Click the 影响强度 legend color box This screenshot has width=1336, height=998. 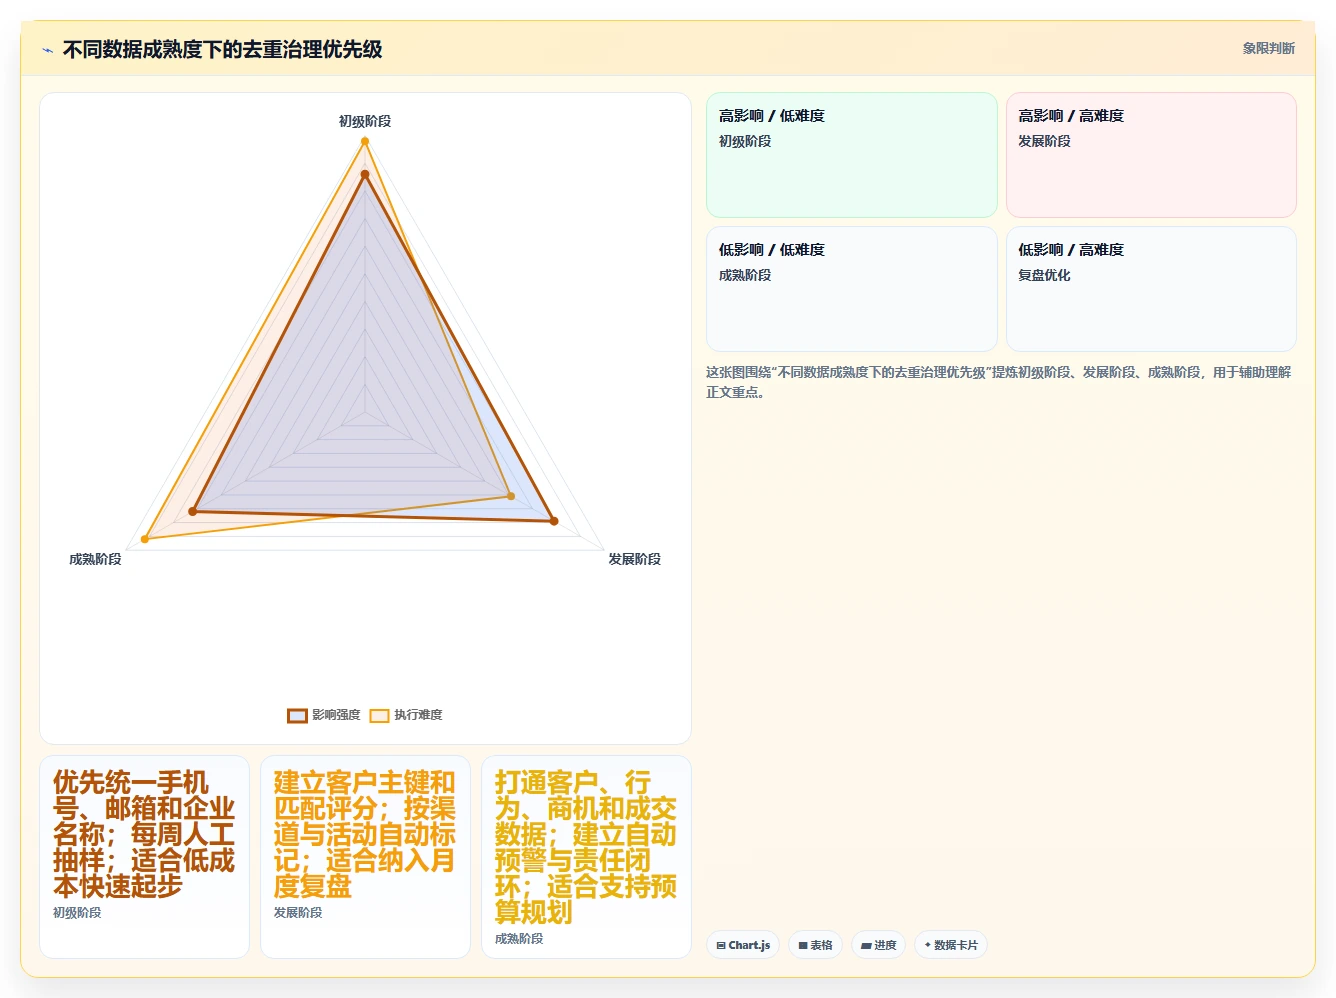click(x=297, y=715)
